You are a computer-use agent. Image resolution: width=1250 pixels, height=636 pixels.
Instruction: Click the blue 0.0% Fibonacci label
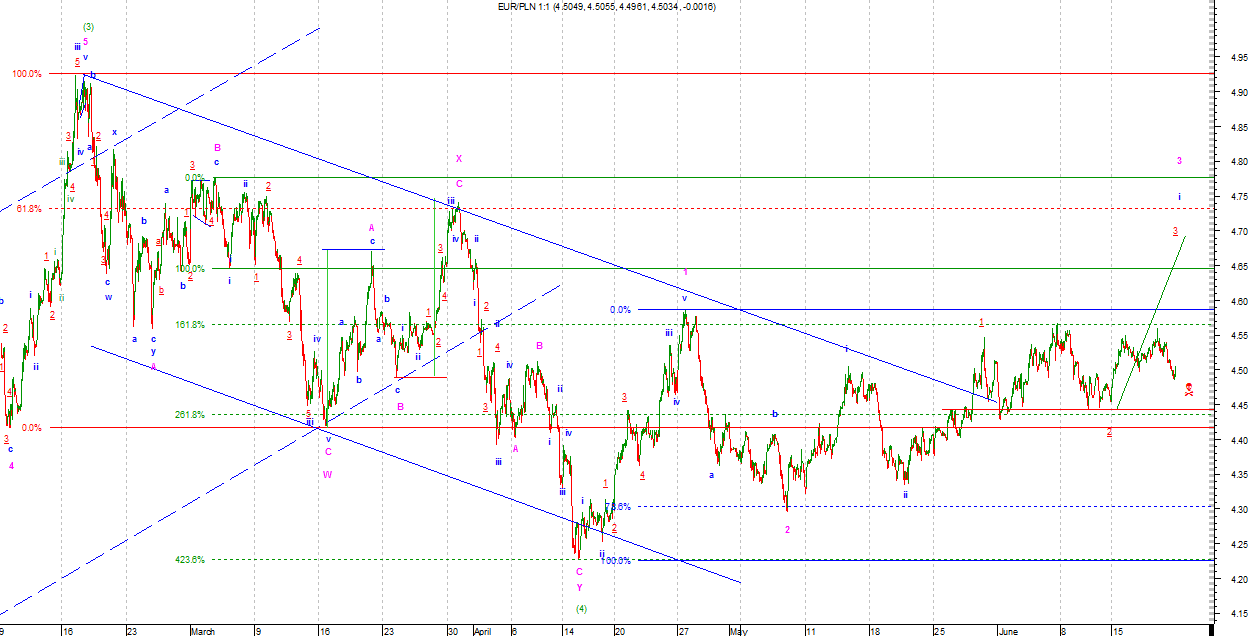point(620,310)
